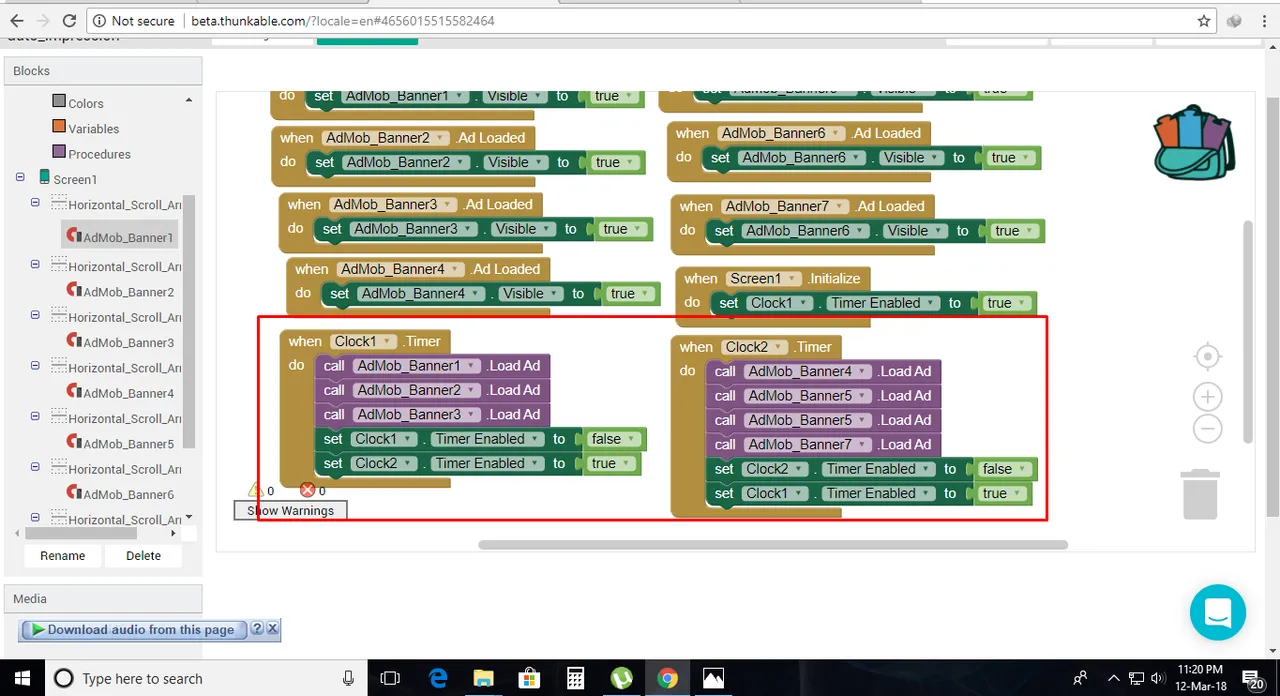This screenshot has width=1280, height=696.
Task: Open the blocks backpack icon
Action: click(1195, 143)
